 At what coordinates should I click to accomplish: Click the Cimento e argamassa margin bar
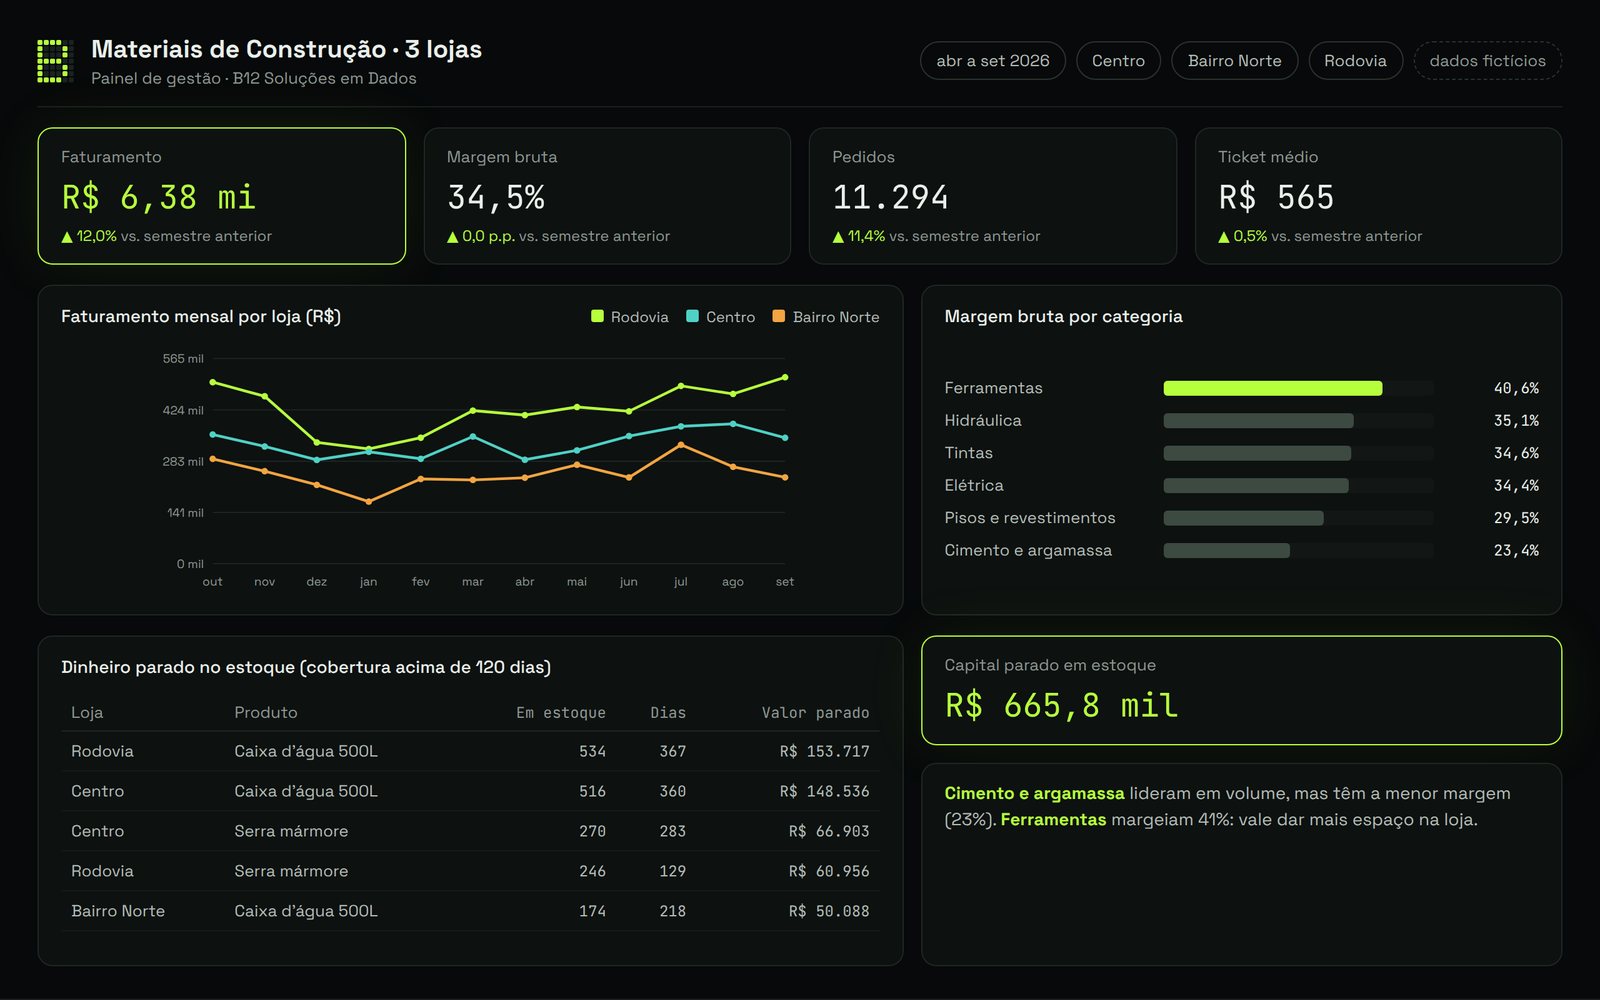[x=1226, y=550]
